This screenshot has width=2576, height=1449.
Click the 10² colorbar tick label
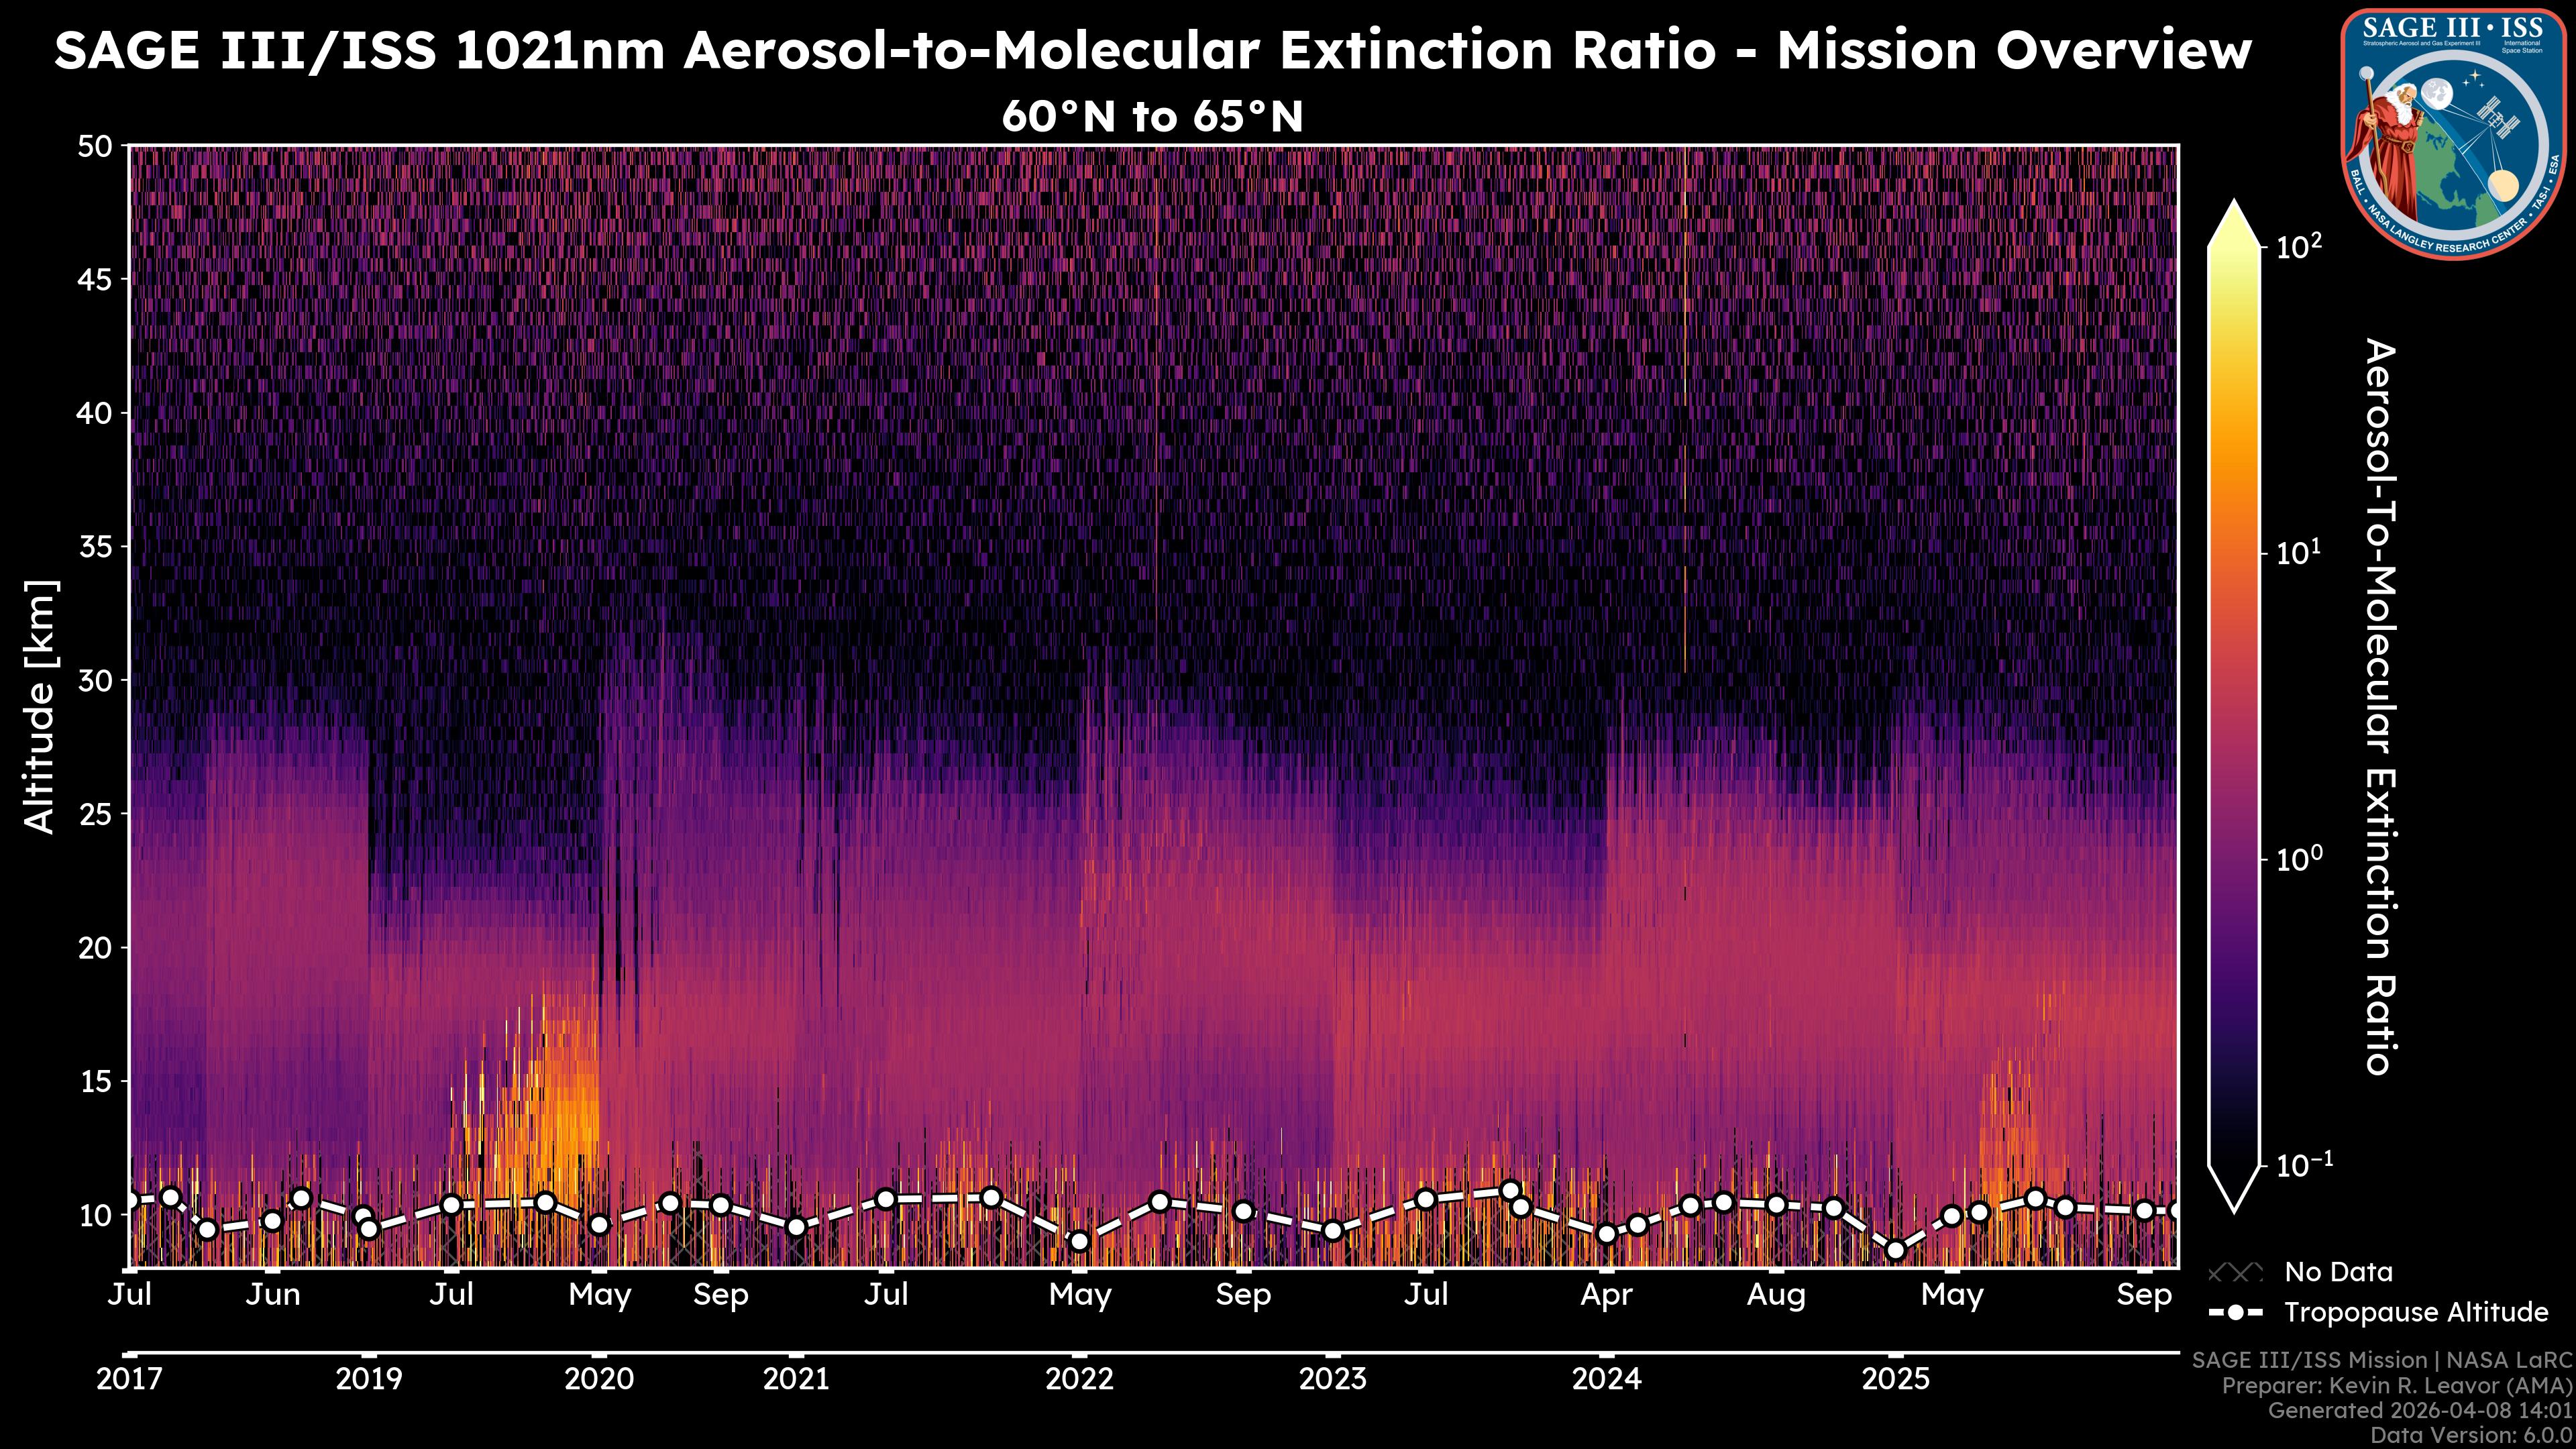(x=2299, y=246)
